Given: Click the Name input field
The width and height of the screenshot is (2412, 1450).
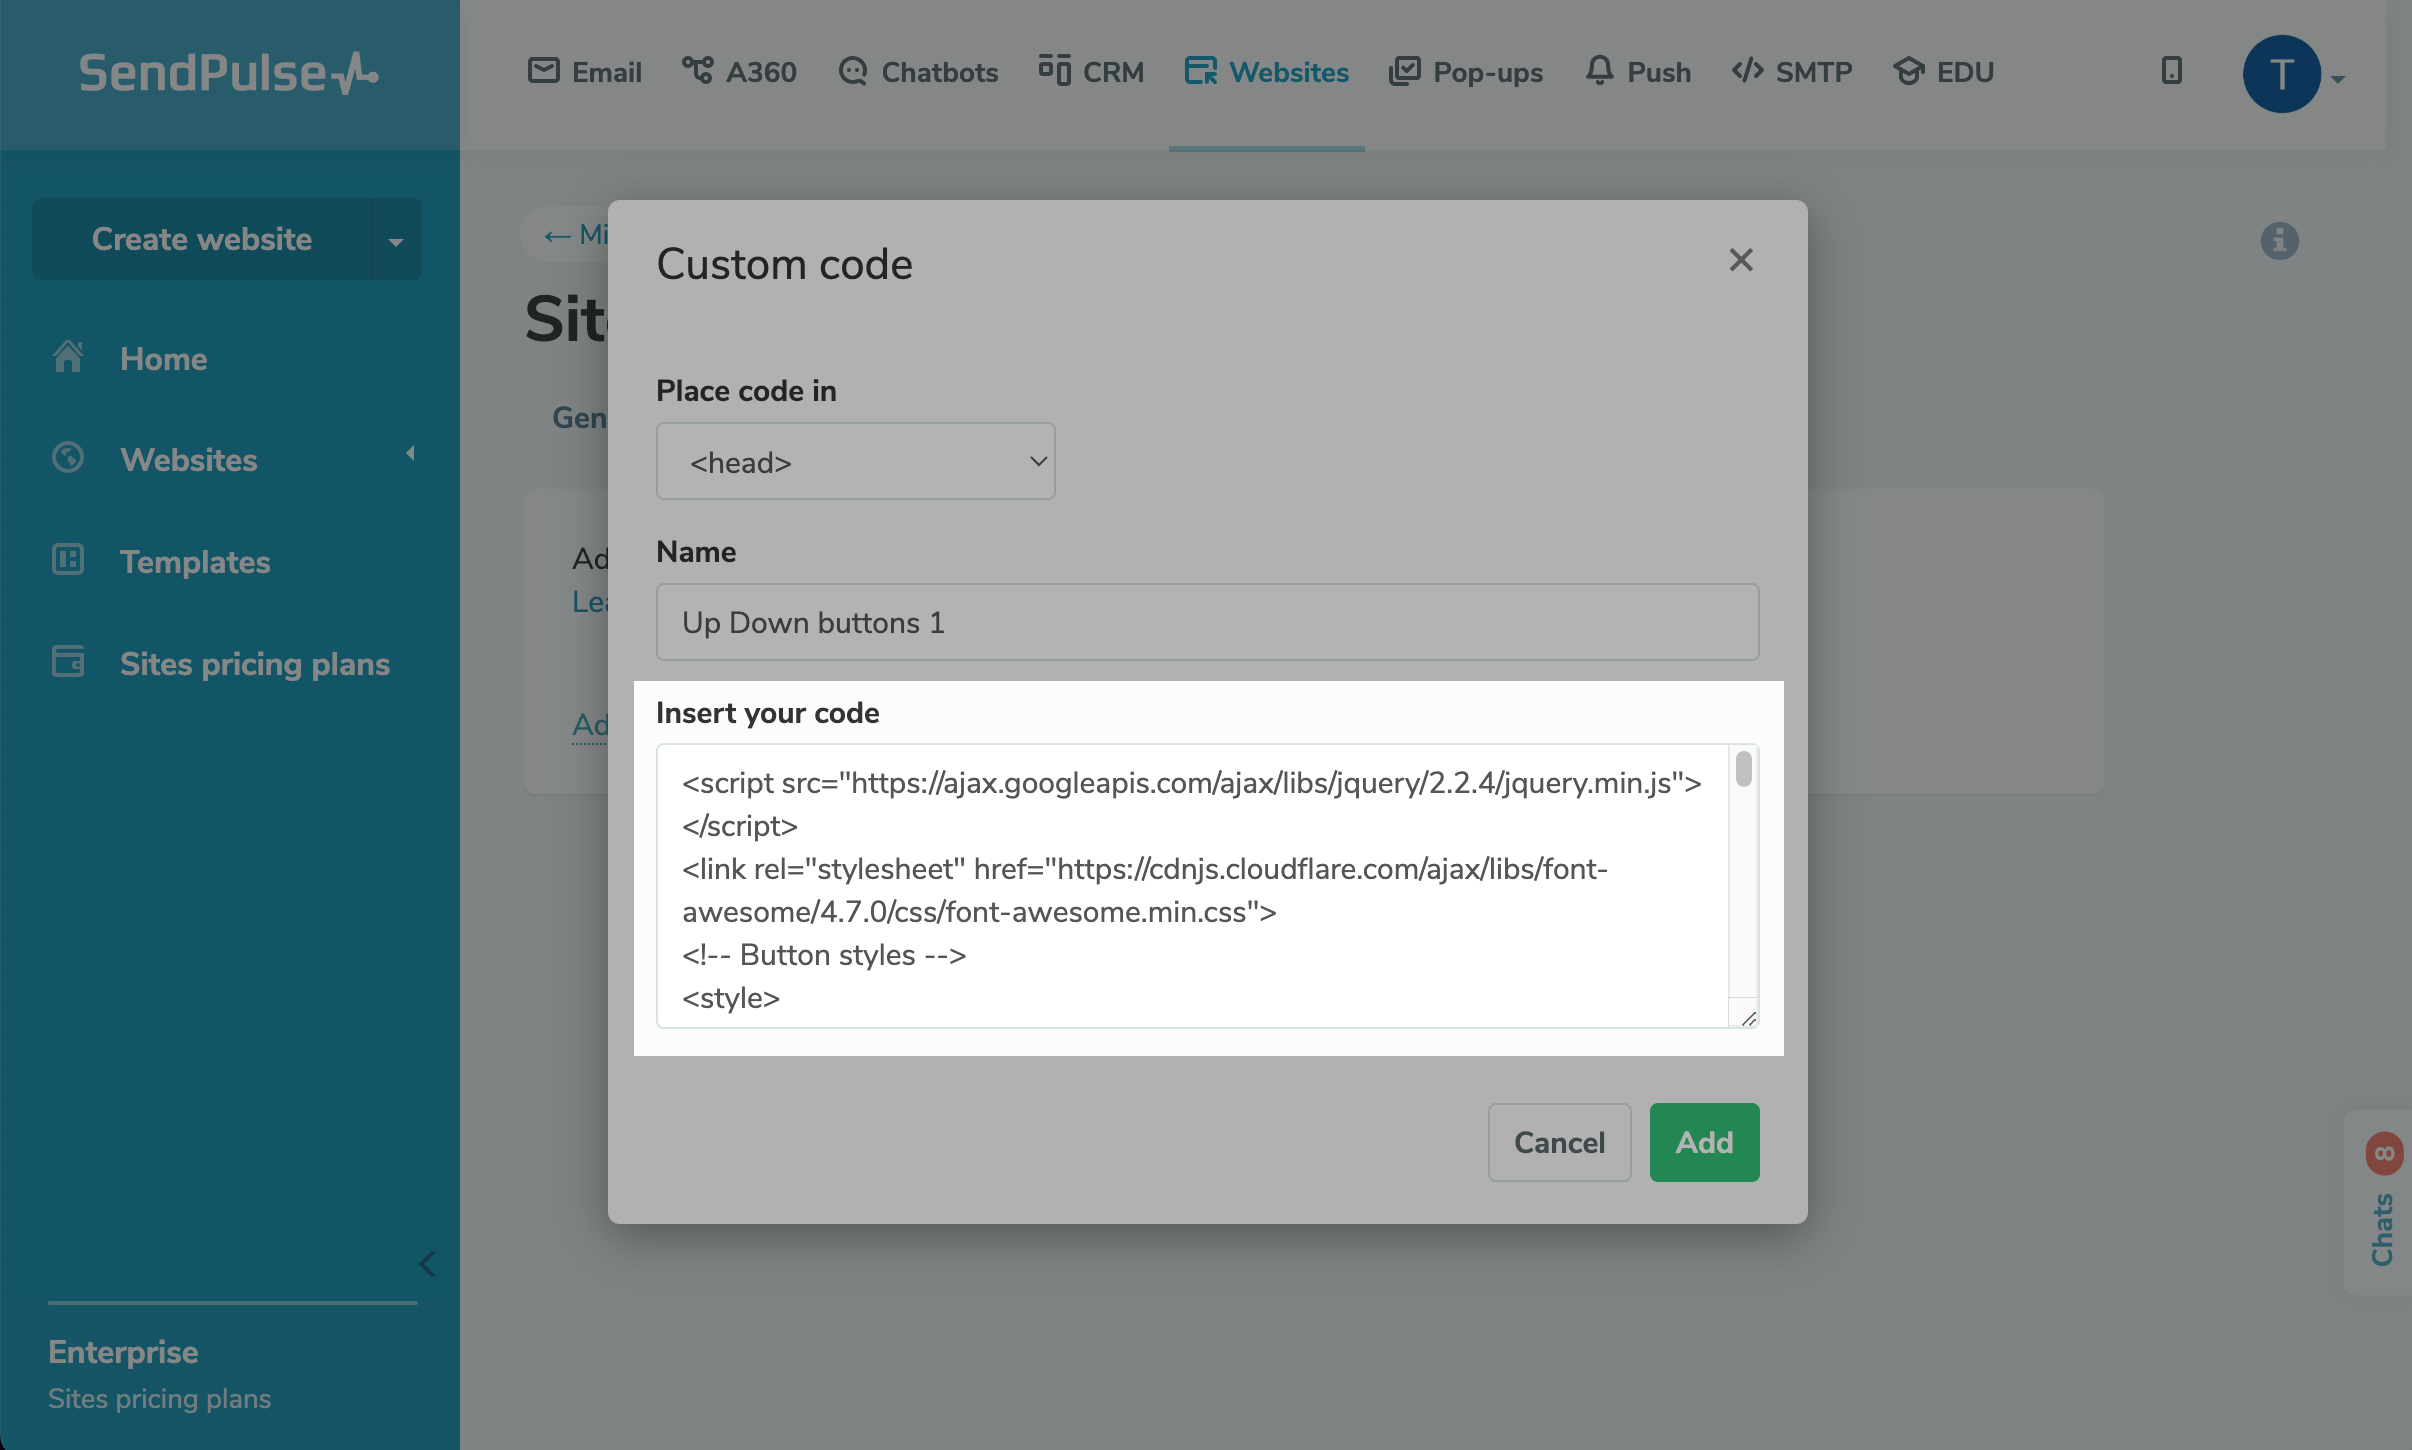Looking at the screenshot, I should pos(1207,622).
